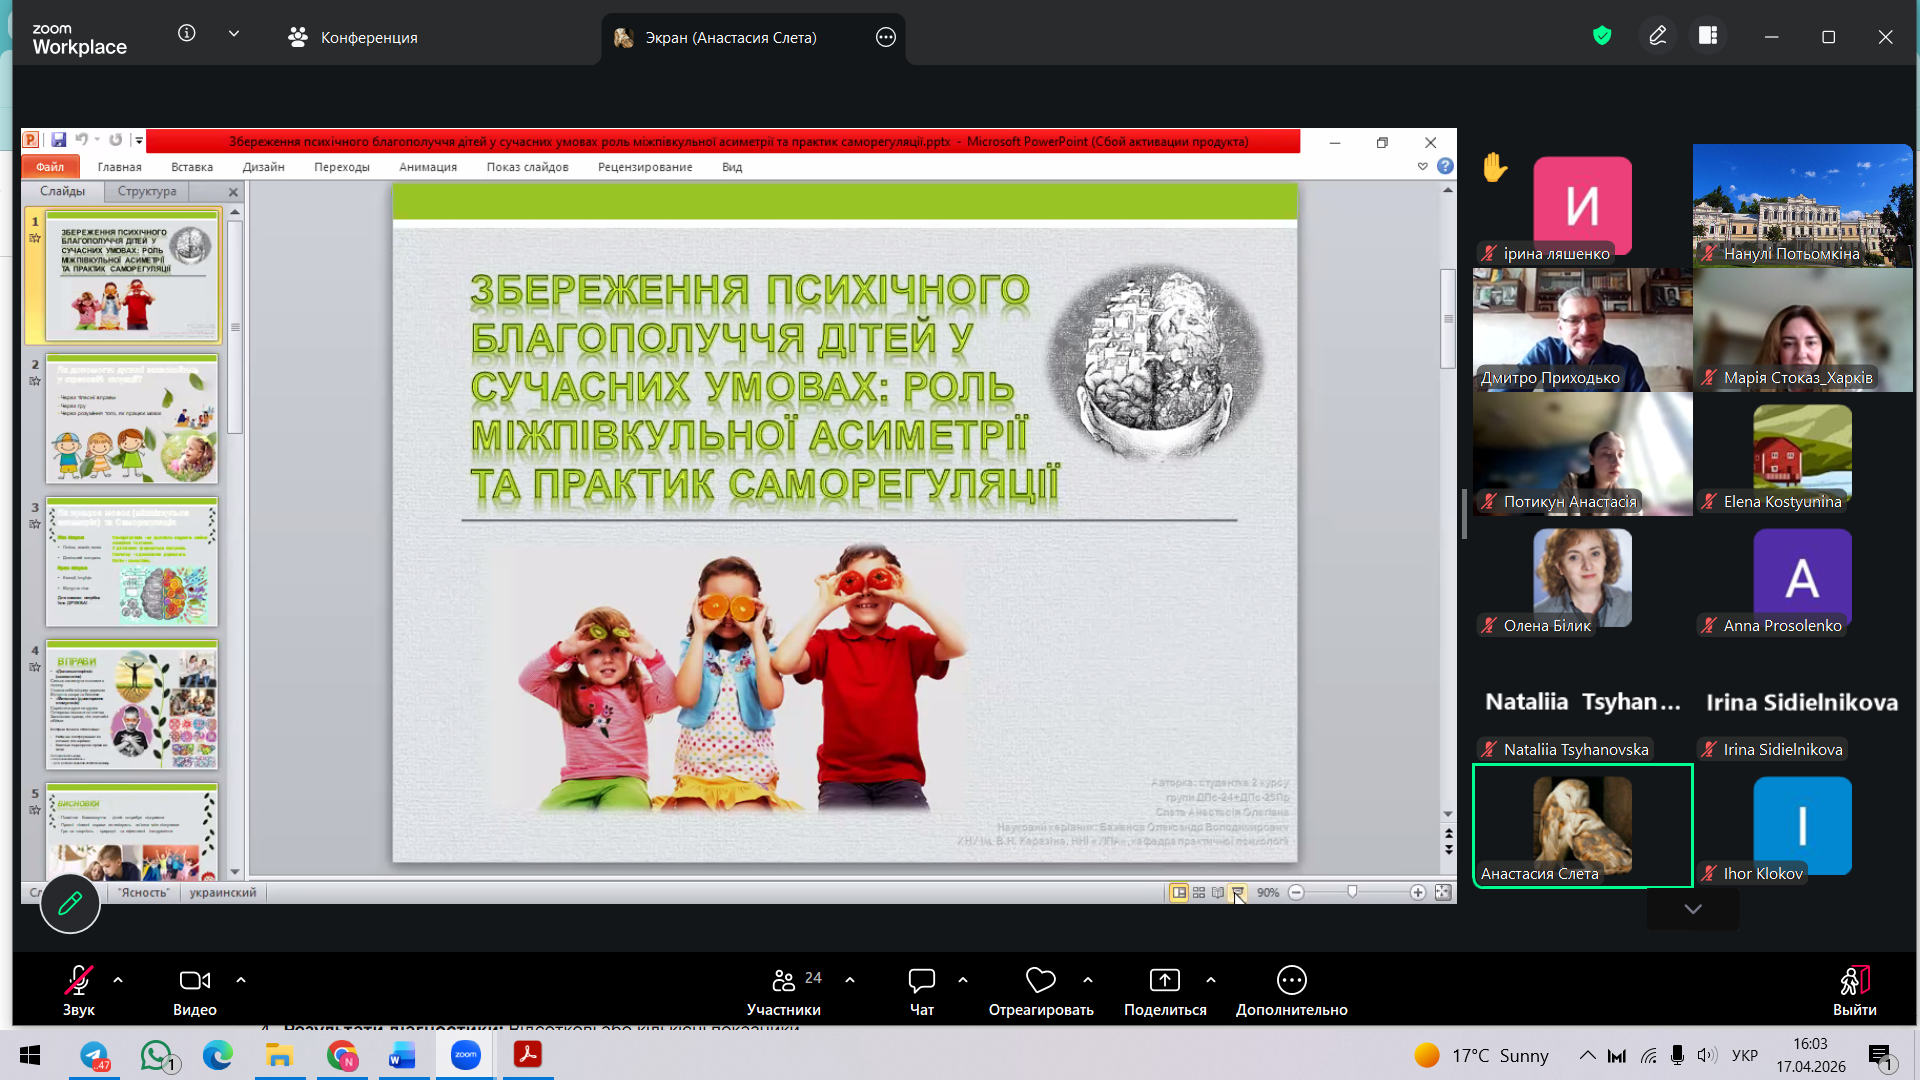Open screen share options menu (three dots)

tap(885, 37)
